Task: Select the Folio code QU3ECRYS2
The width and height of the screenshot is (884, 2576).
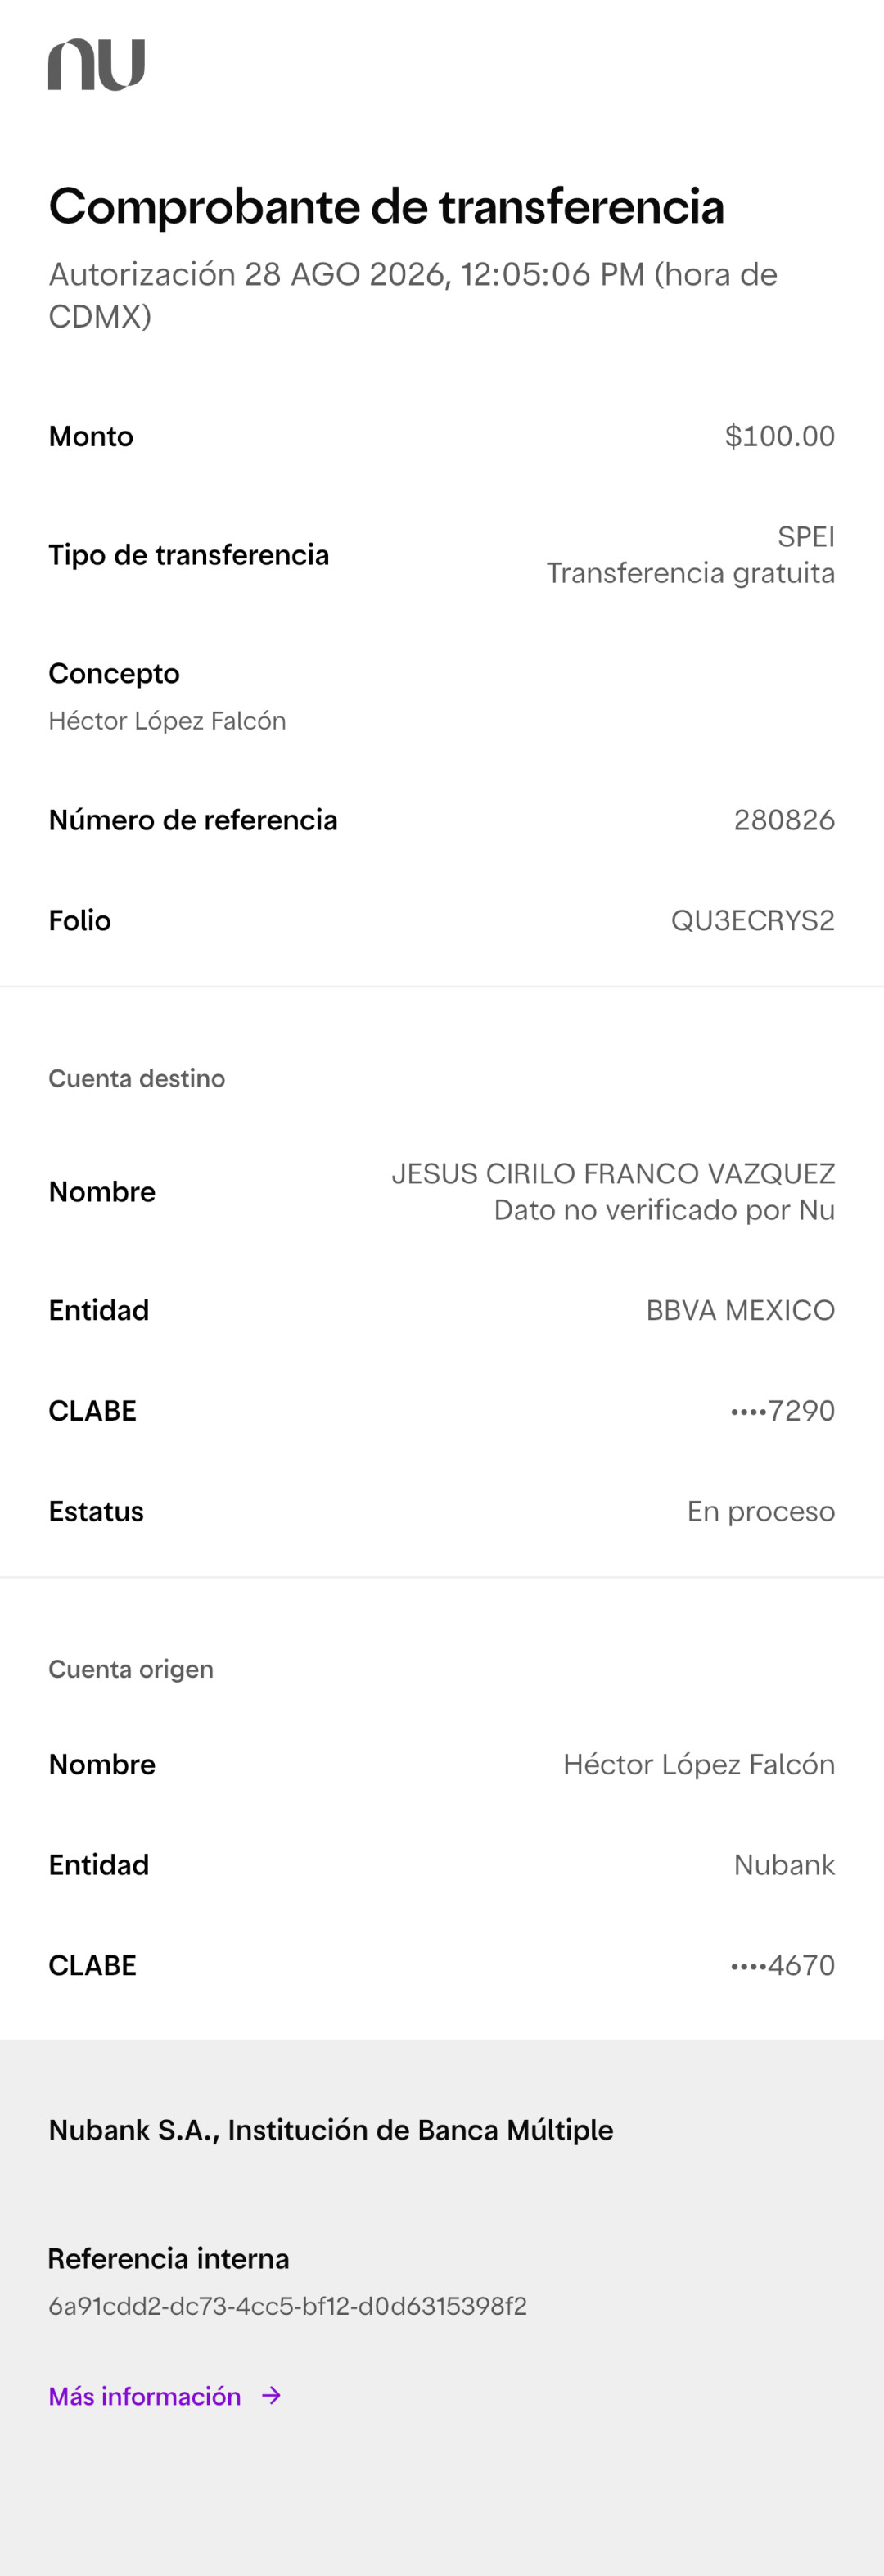Action: (752, 920)
